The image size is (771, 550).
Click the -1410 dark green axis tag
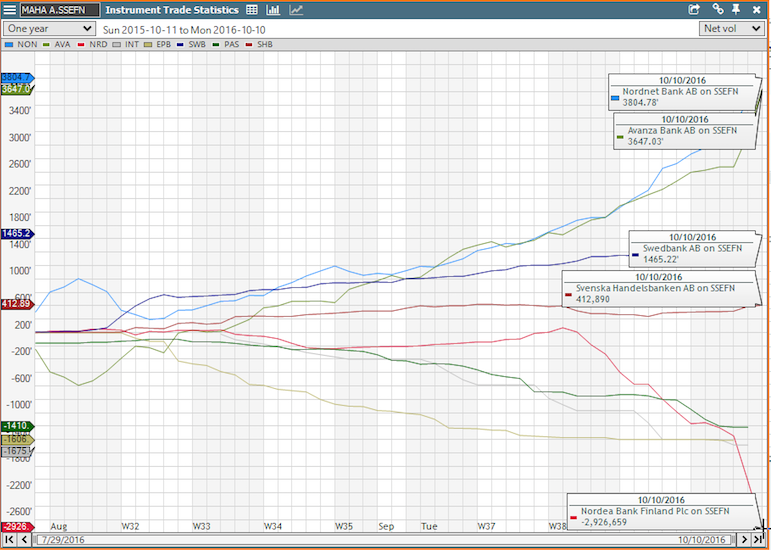(17, 426)
